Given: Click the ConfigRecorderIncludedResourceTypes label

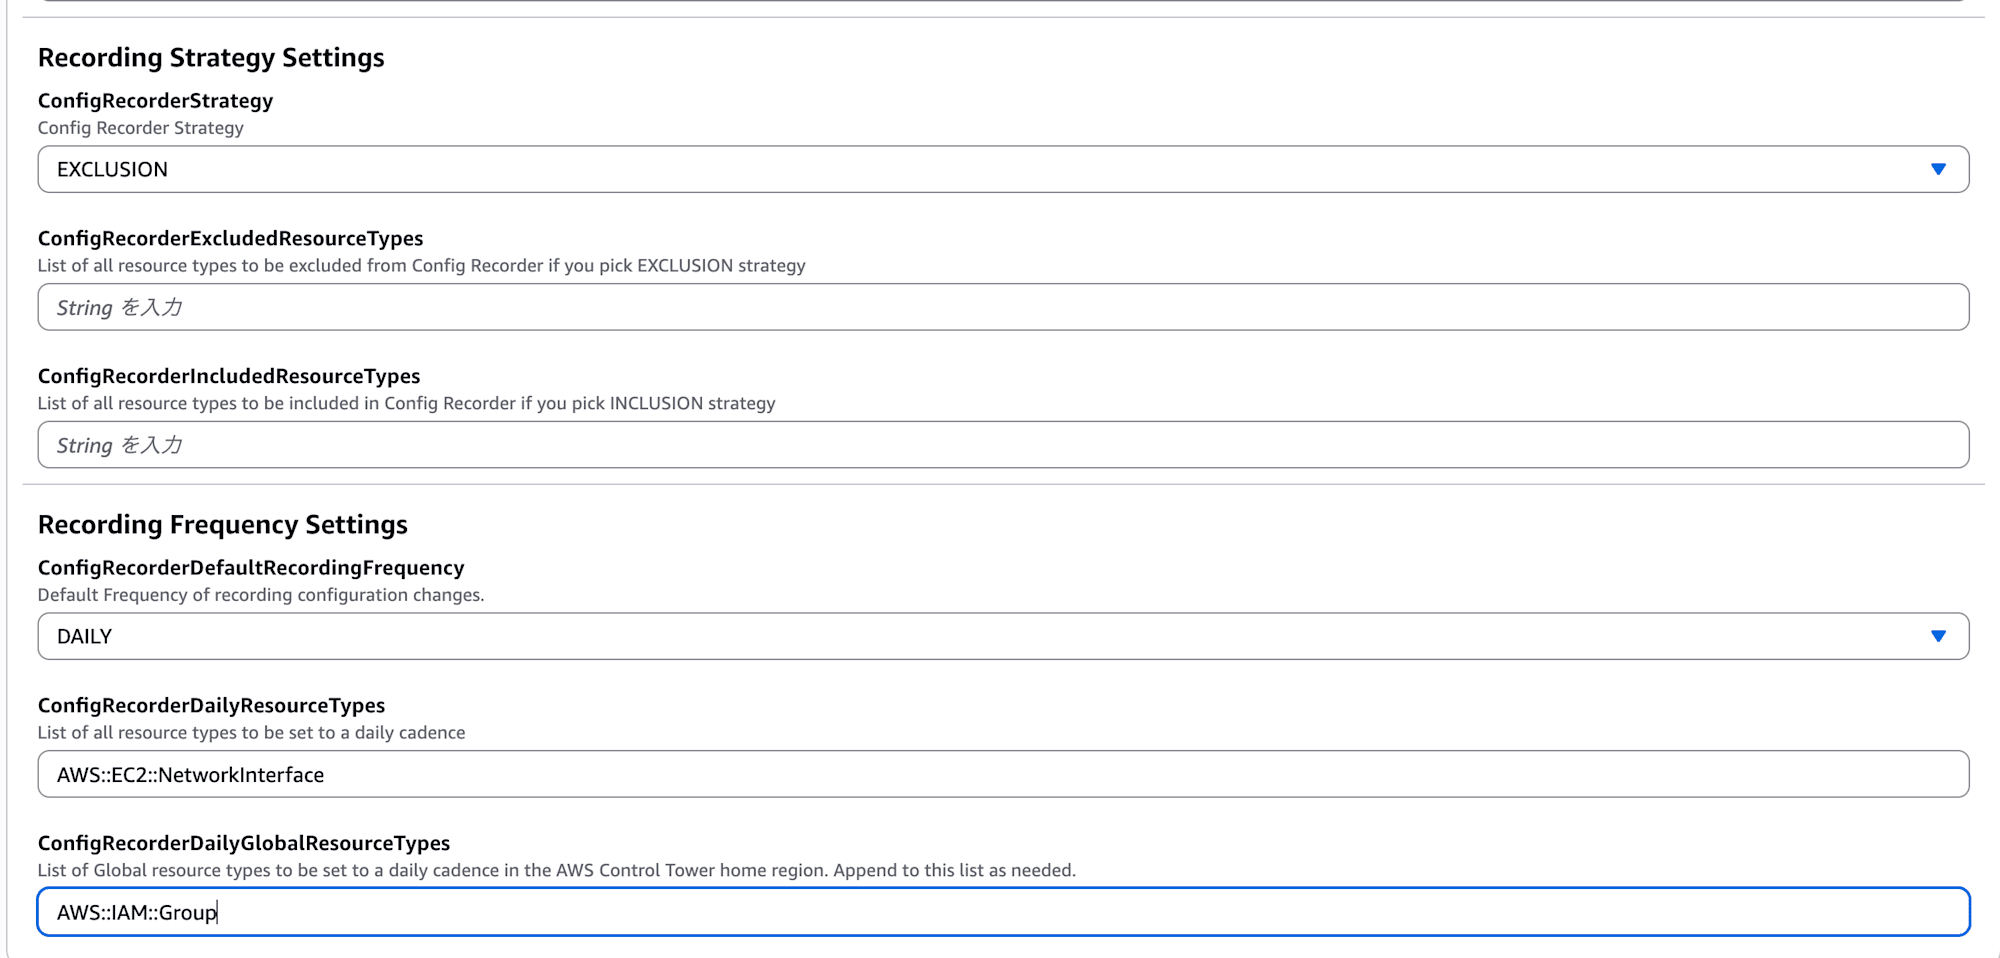Looking at the screenshot, I should 229,377.
